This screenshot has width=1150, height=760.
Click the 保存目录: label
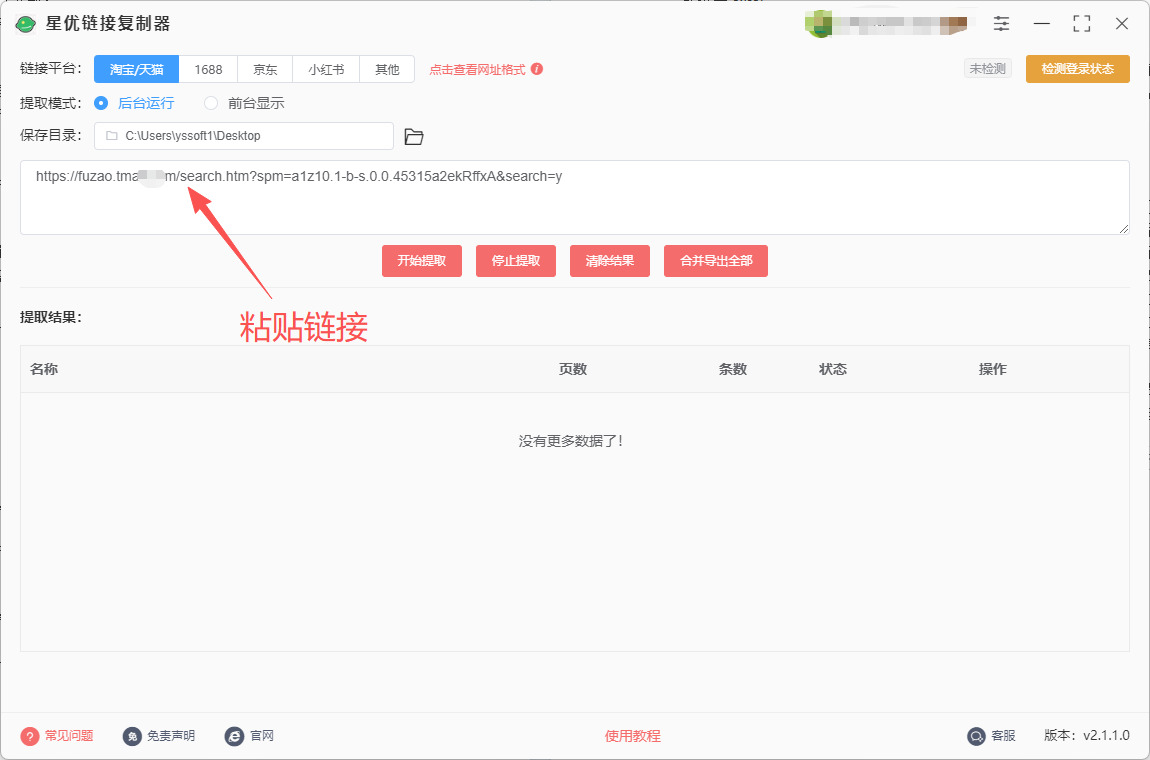click(x=51, y=136)
